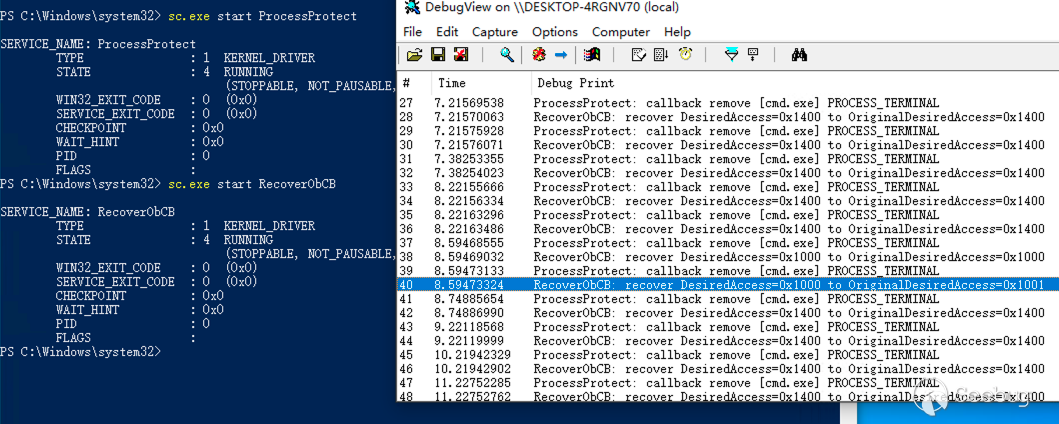Switch time format using the clock icon
1059x424 pixels.
pyautogui.click(x=685, y=55)
